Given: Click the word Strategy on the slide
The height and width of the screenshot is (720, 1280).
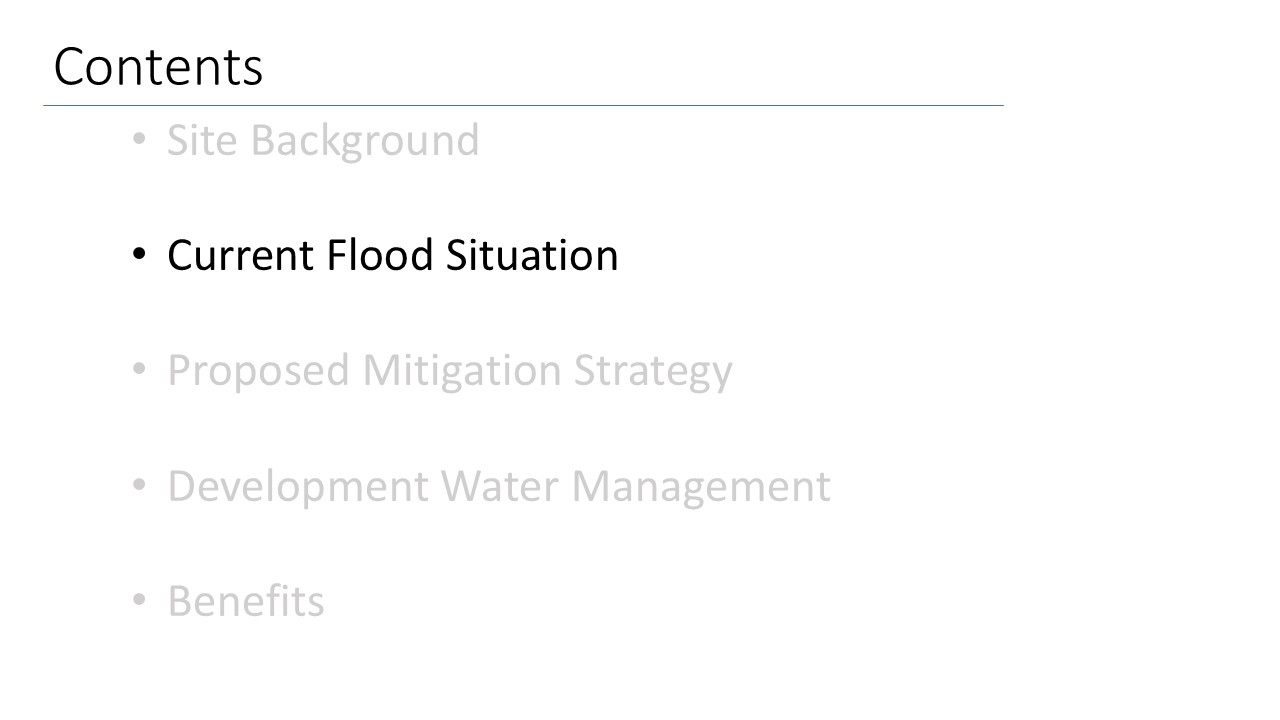Looking at the screenshot, I should (652, 372).
